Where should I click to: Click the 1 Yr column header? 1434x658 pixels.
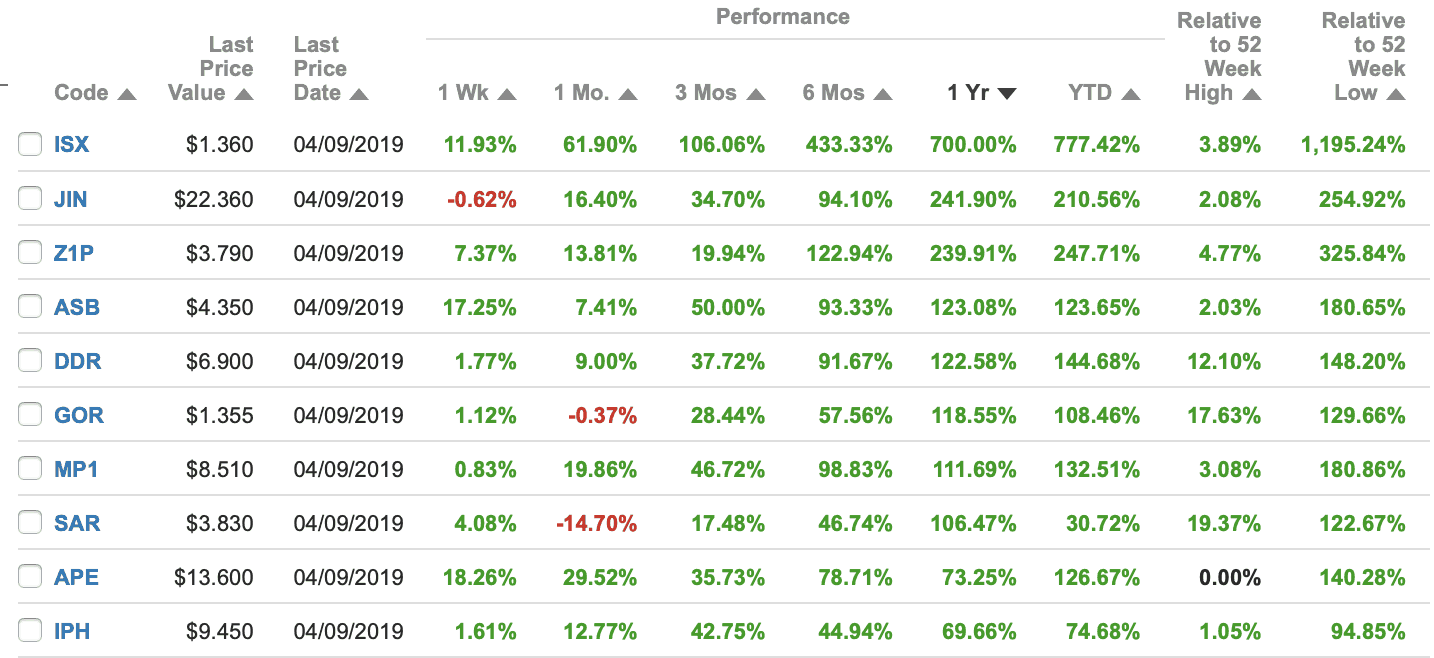pos(967,93)
